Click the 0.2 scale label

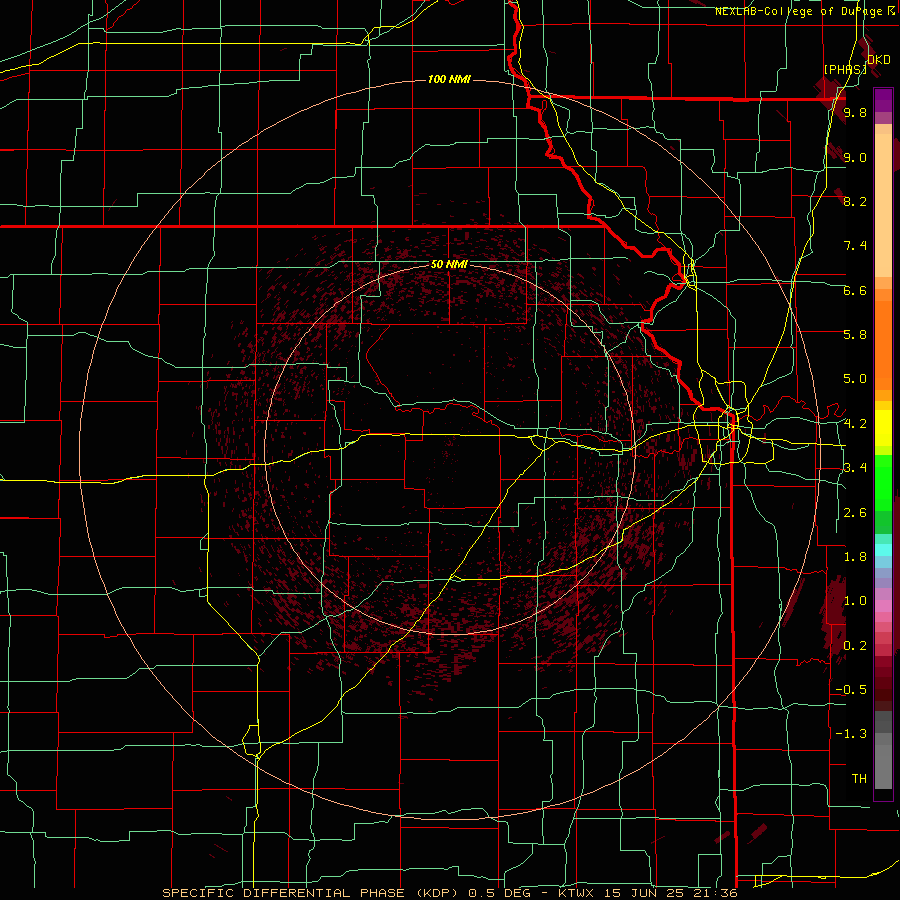point(855,646)
